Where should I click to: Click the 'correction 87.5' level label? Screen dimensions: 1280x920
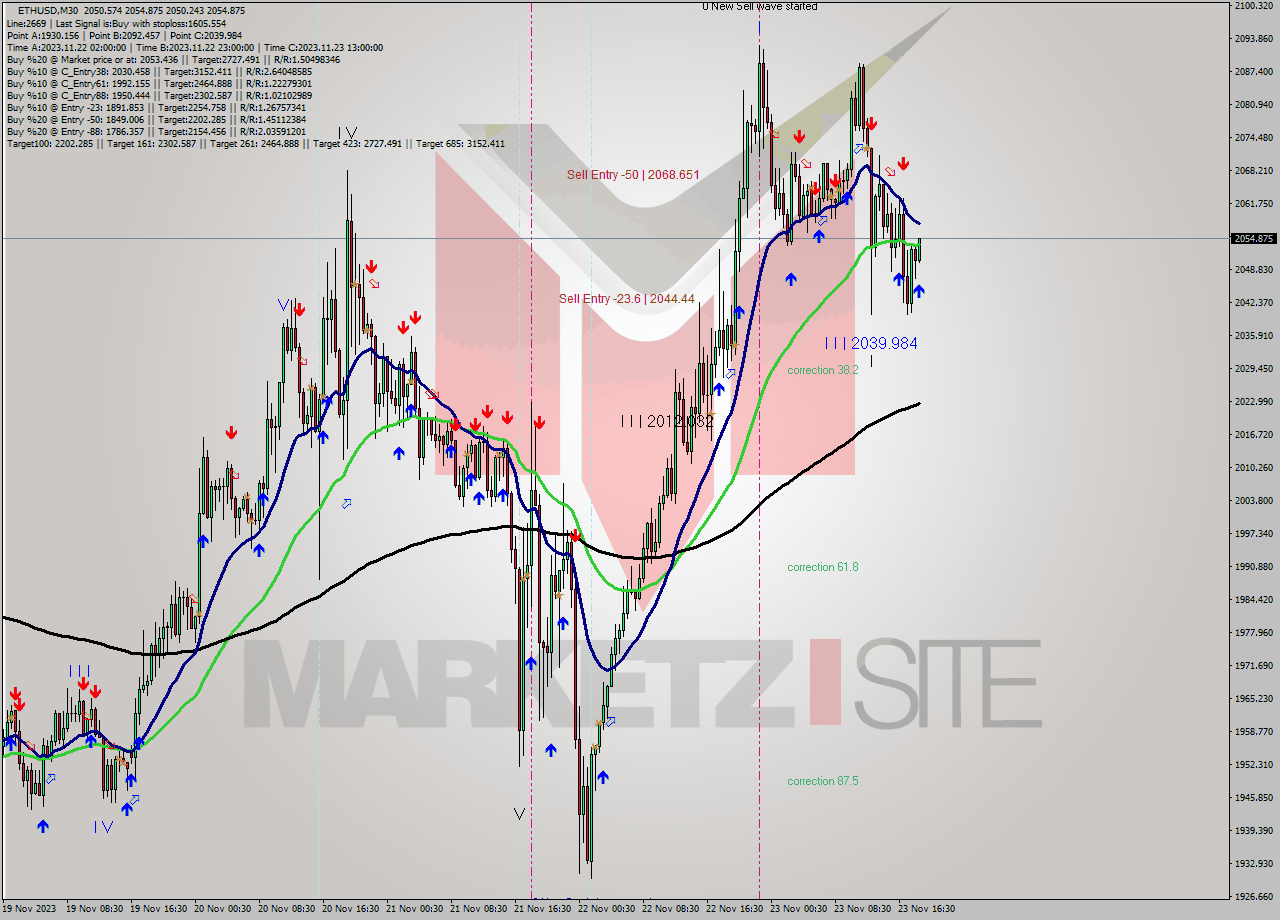[823, 781]
